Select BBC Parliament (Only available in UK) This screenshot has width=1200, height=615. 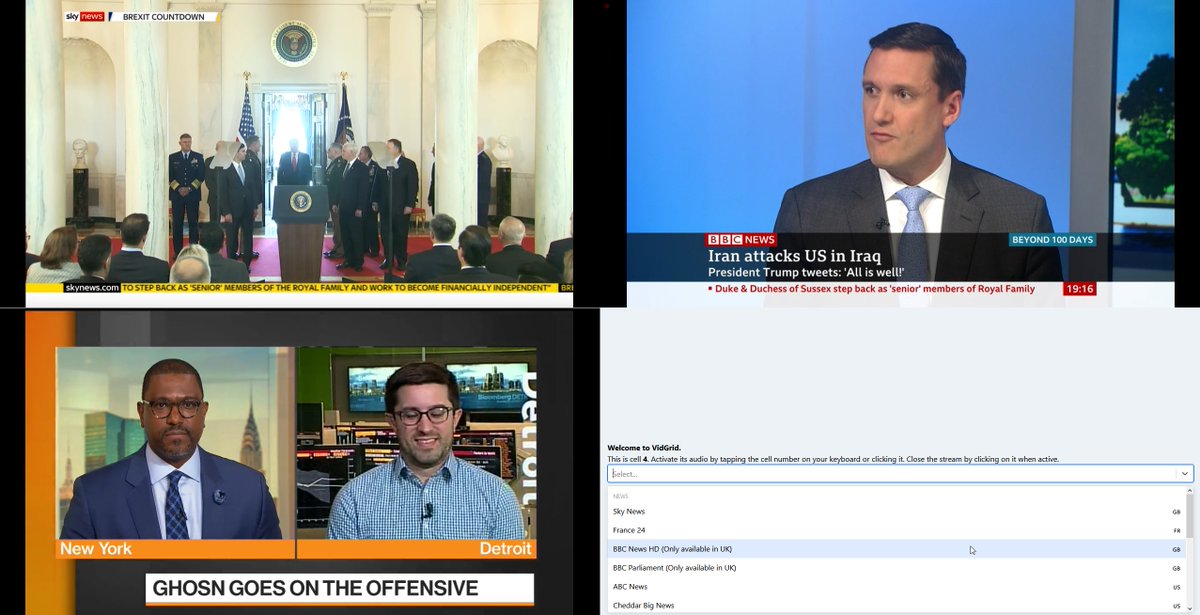click(896, 568)
